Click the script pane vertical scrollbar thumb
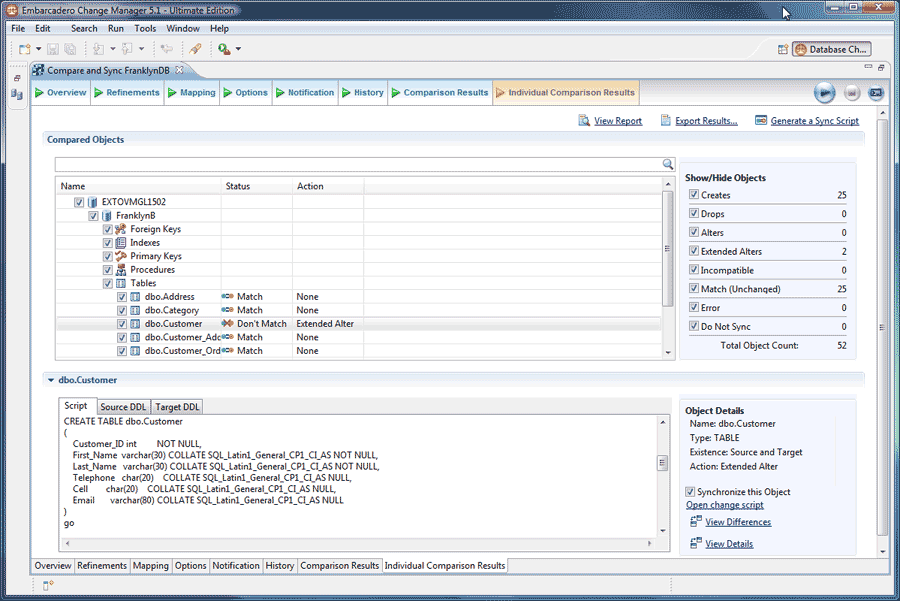900x601 pixels. [662, 463]
